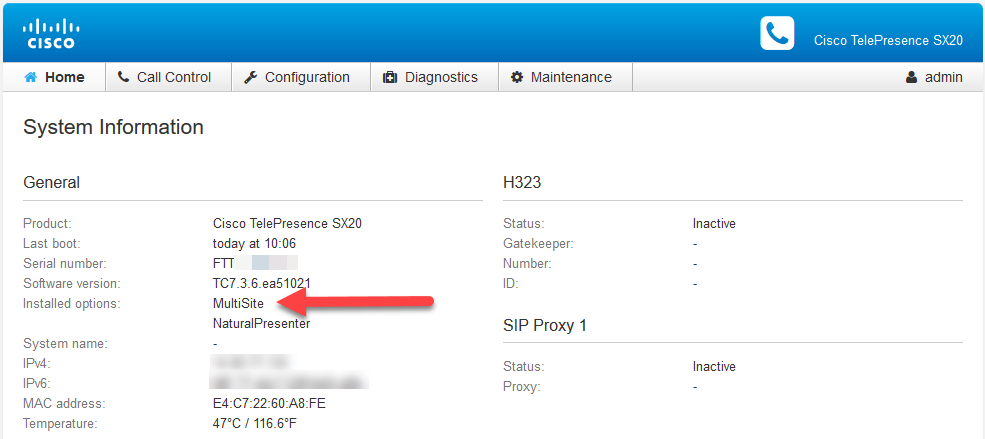Click the Cisco logo in the header
The image size is (985, 439).
click(51, 34)
